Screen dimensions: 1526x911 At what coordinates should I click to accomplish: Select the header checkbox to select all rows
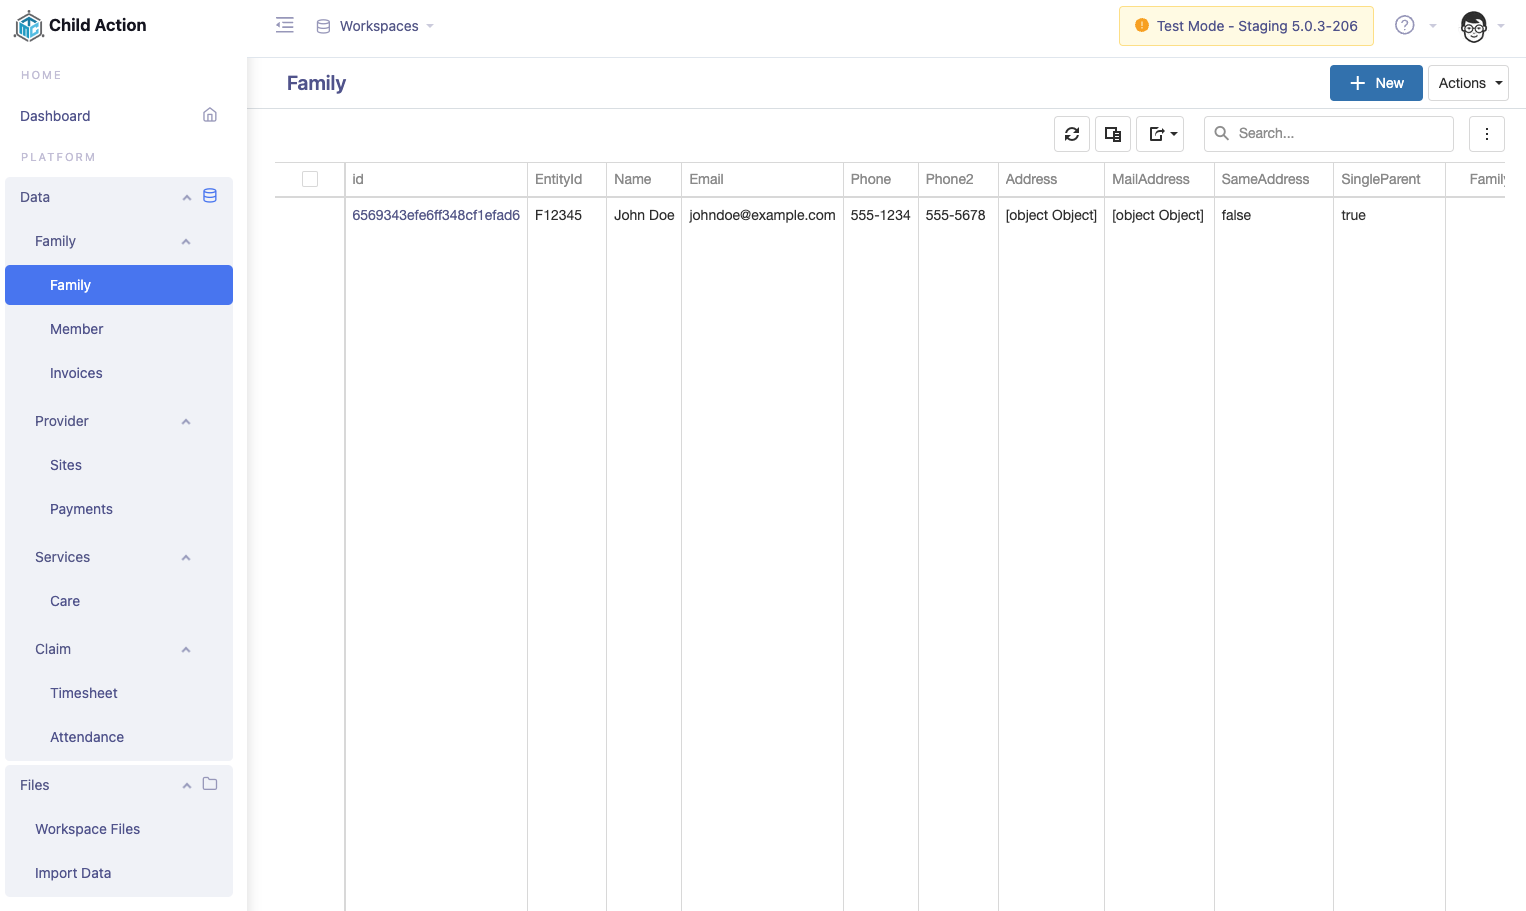tap(310, 179)
